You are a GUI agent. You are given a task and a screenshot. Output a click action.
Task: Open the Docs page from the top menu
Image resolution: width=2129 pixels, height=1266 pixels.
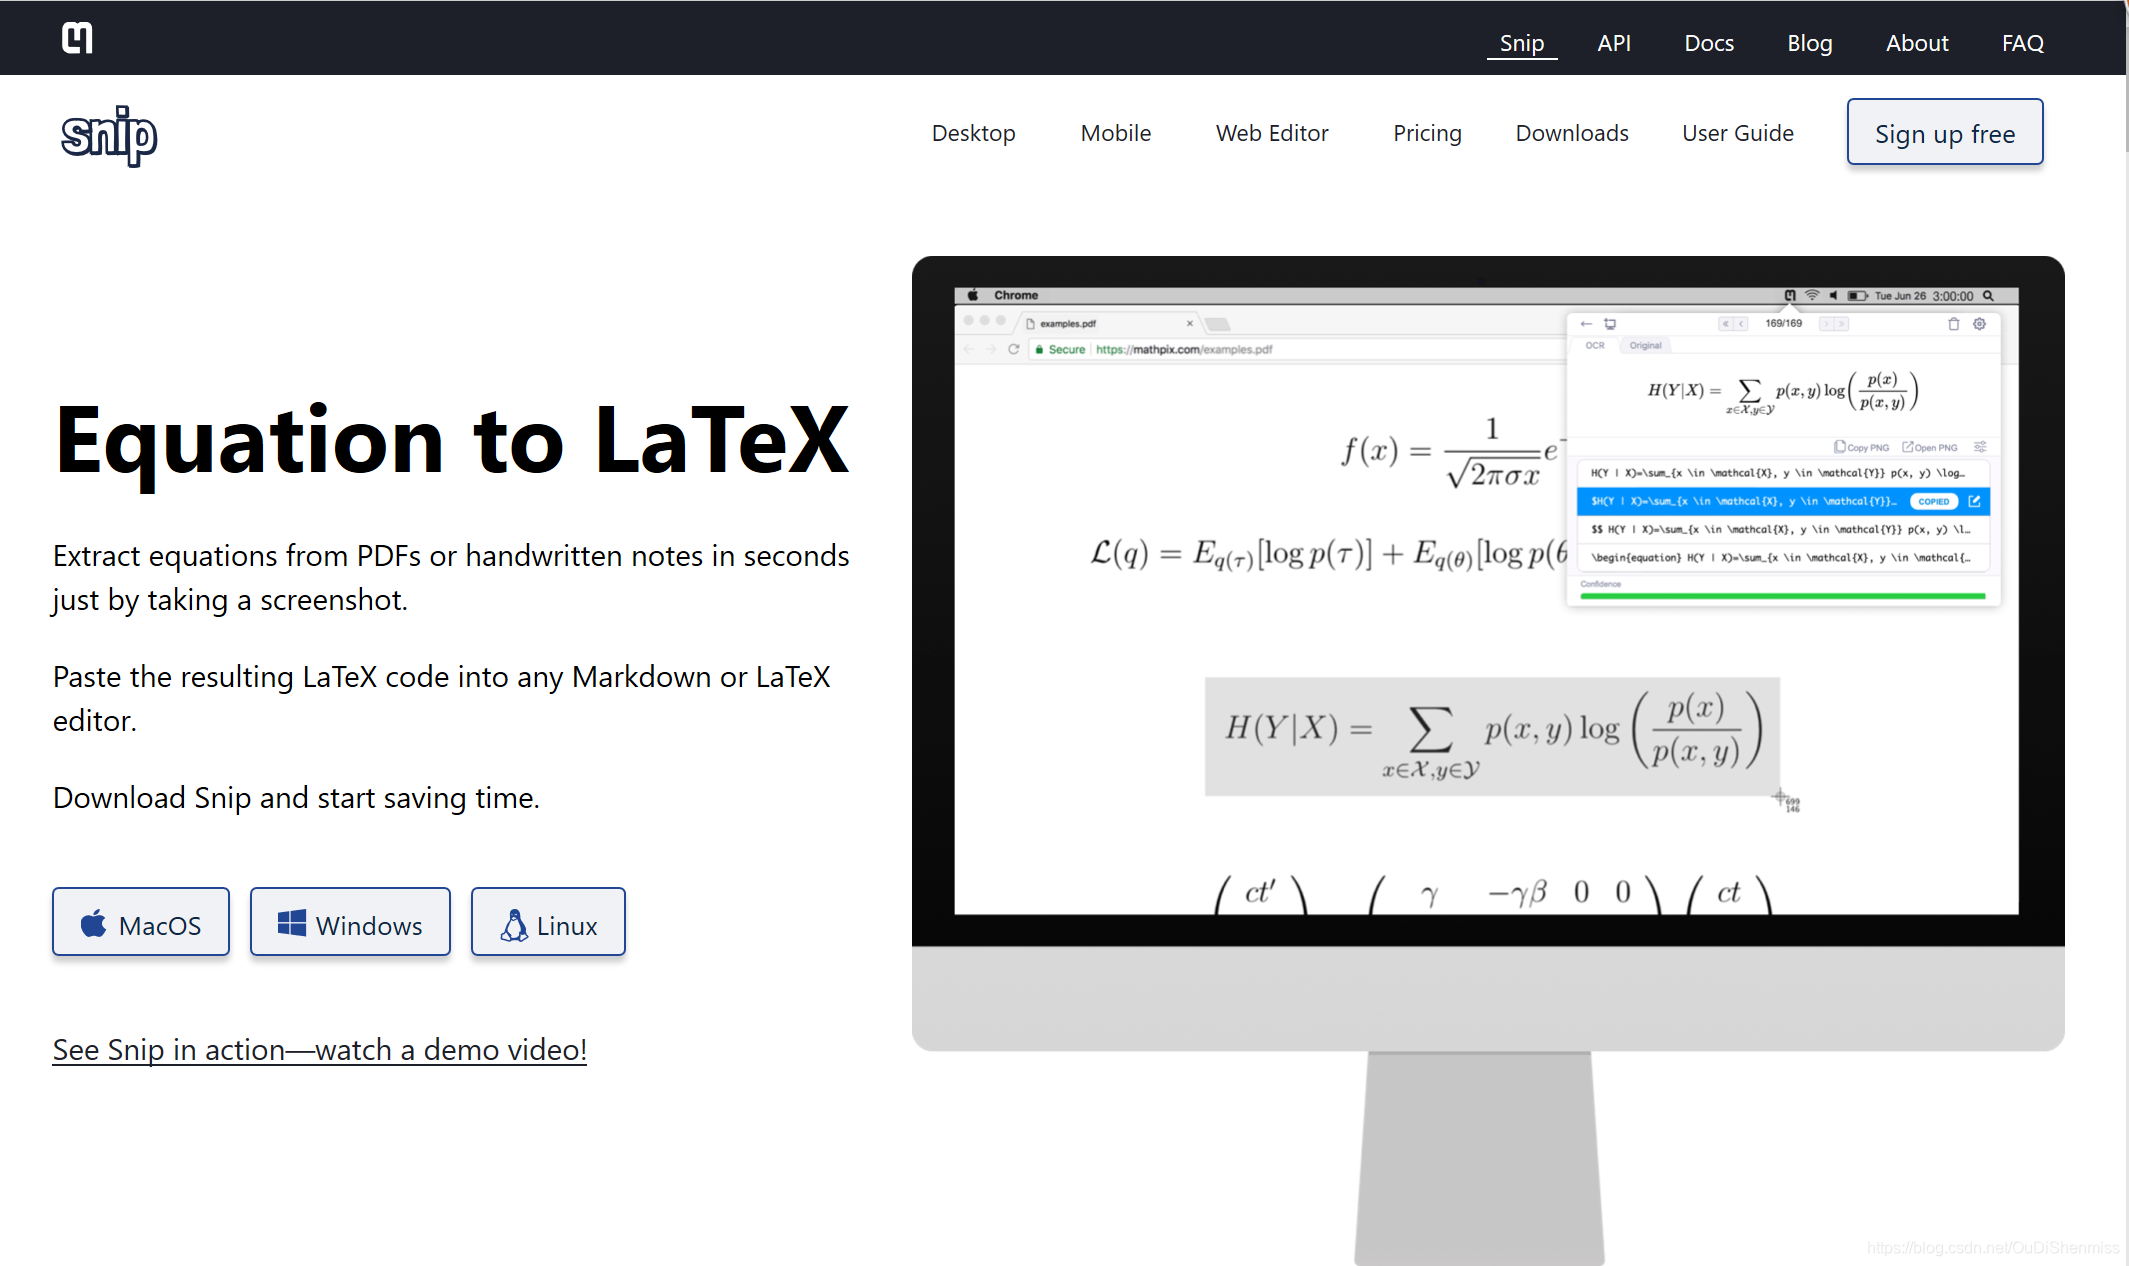(x=1708, y=43)
